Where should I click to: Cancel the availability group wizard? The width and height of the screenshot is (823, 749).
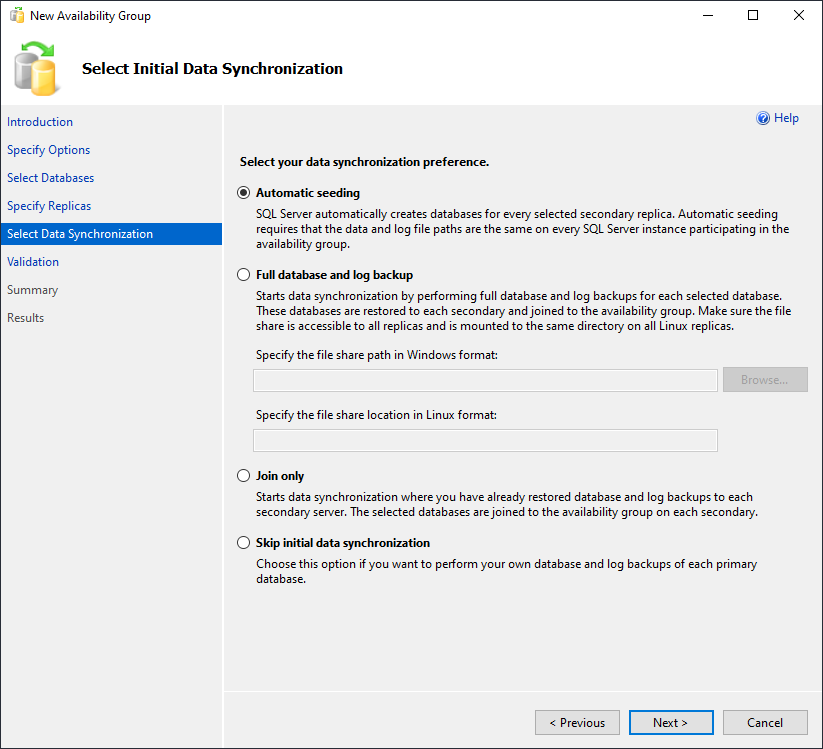(765, 723)
